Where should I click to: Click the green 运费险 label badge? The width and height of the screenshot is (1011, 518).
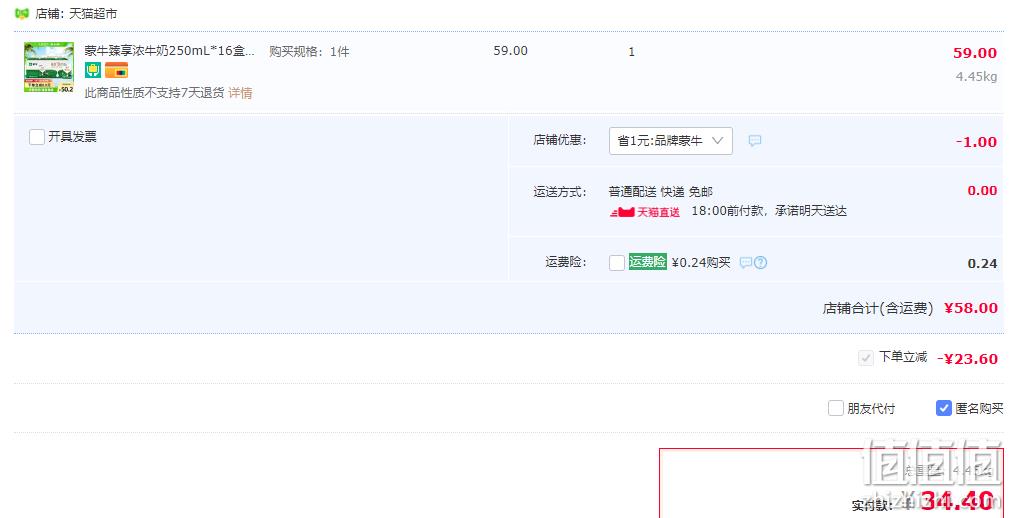point(647,262)
